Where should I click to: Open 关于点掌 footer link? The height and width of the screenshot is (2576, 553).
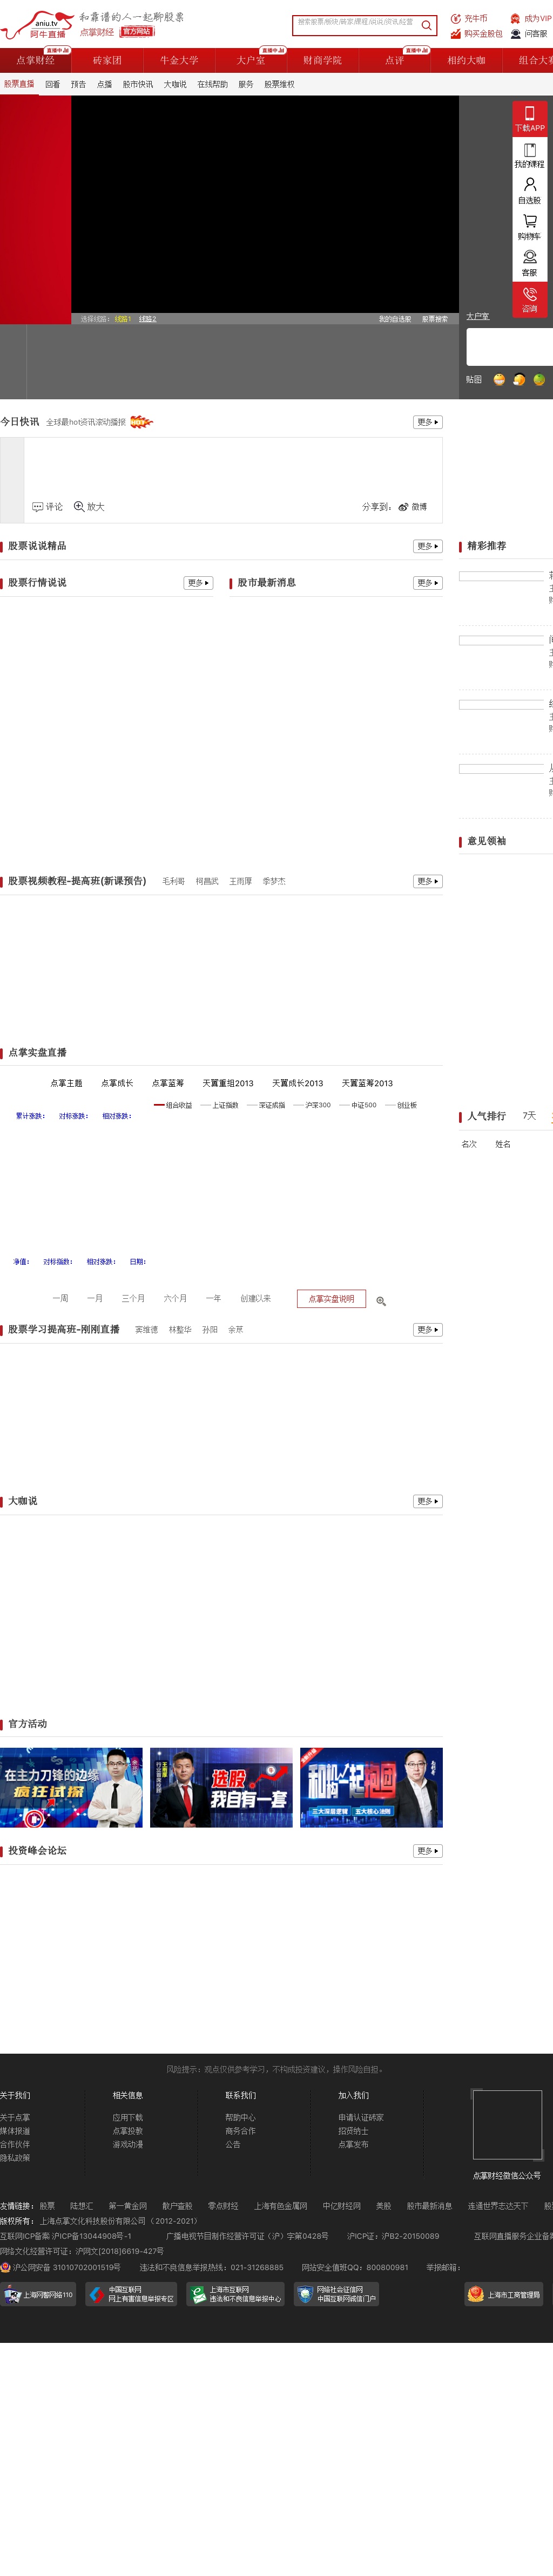[15, 2118]
